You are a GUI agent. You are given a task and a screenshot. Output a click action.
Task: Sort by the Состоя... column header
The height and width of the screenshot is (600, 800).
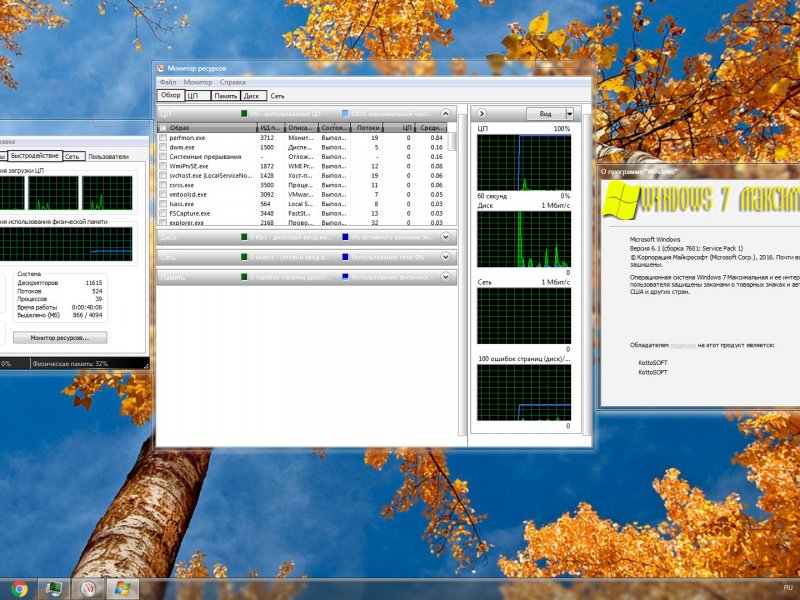(x=334, y=128)
